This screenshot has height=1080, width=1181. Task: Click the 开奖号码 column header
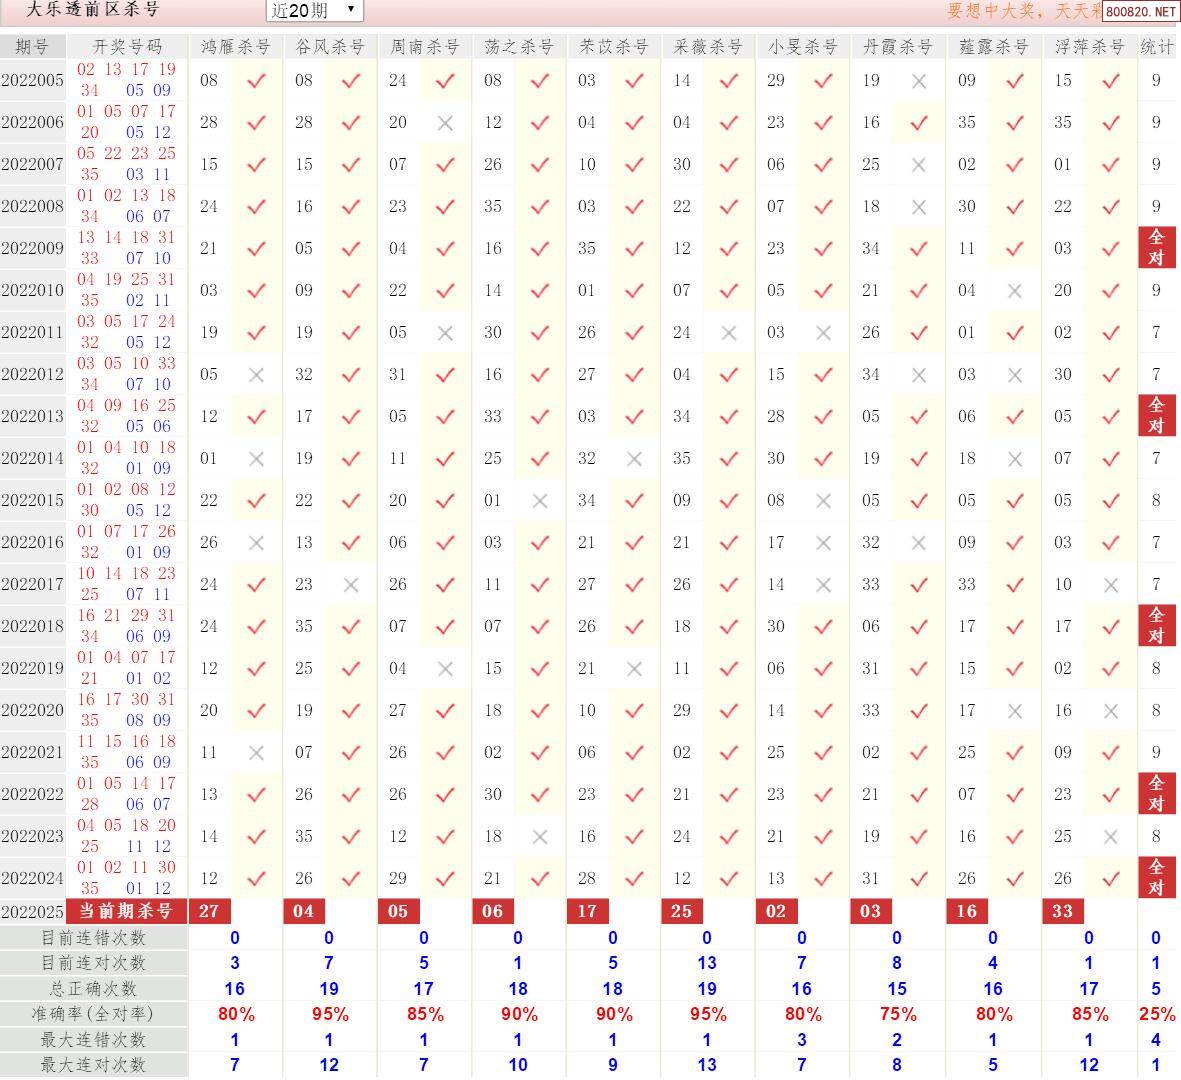tap(127, 47)
